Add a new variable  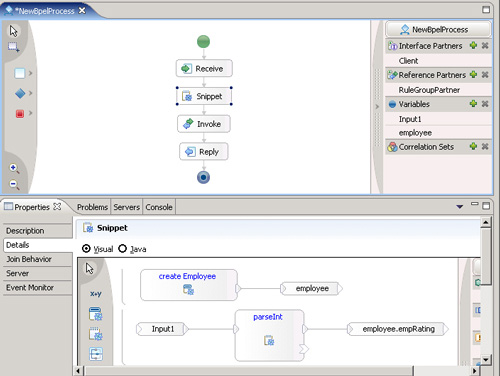(473, 104)
